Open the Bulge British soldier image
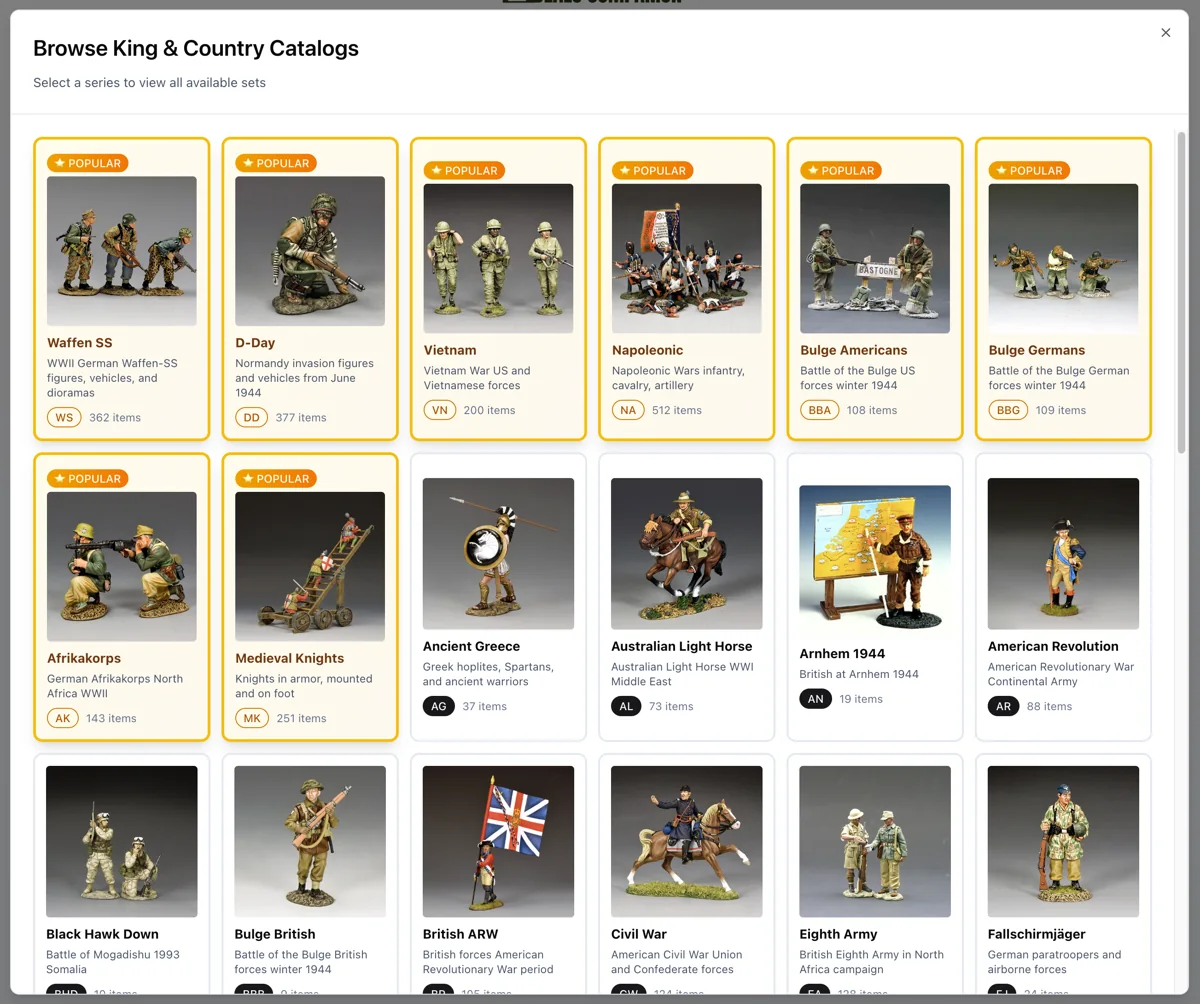This screenshot has width=1200, height=1004. click(x=310, y=841)
